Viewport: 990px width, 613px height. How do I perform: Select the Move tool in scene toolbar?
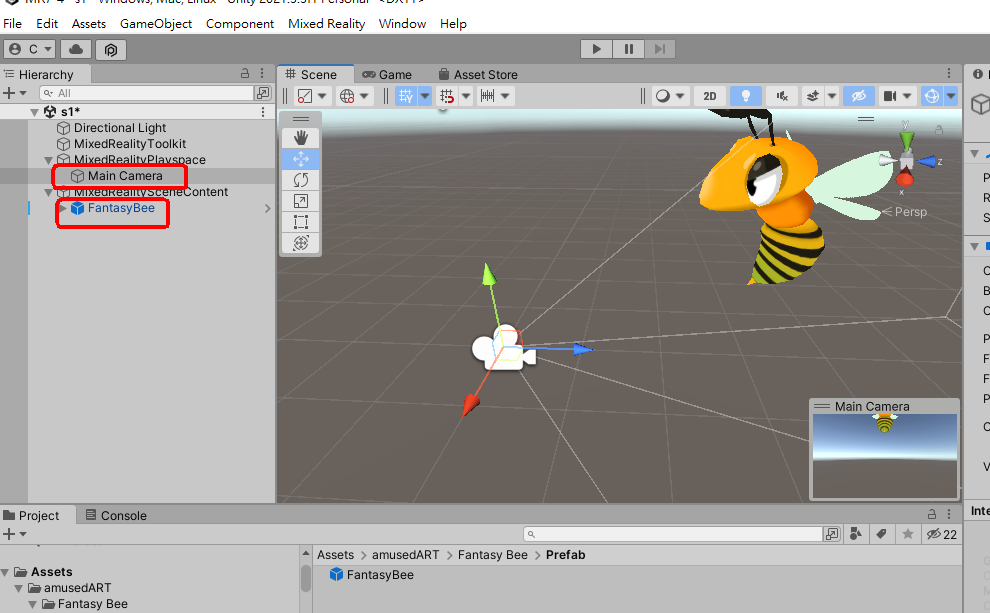click(301, 158)
